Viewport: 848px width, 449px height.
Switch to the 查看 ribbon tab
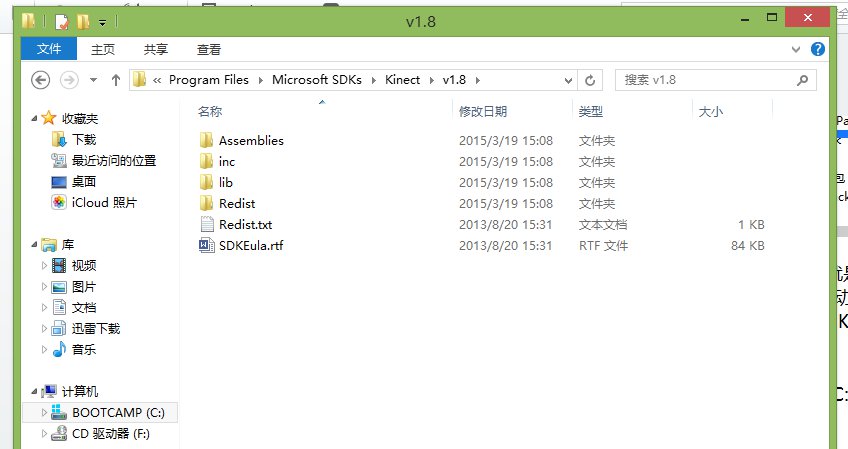pyautogui.click(x=209, y=50)
